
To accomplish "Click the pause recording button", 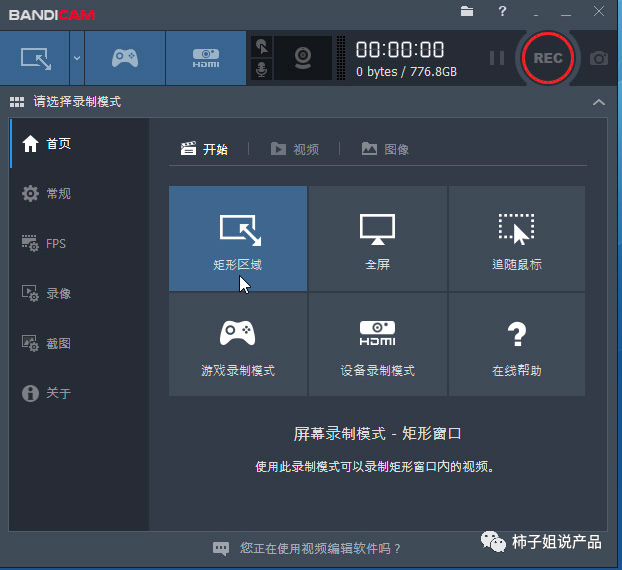I will pyautogui.click(x=497, y=58).
